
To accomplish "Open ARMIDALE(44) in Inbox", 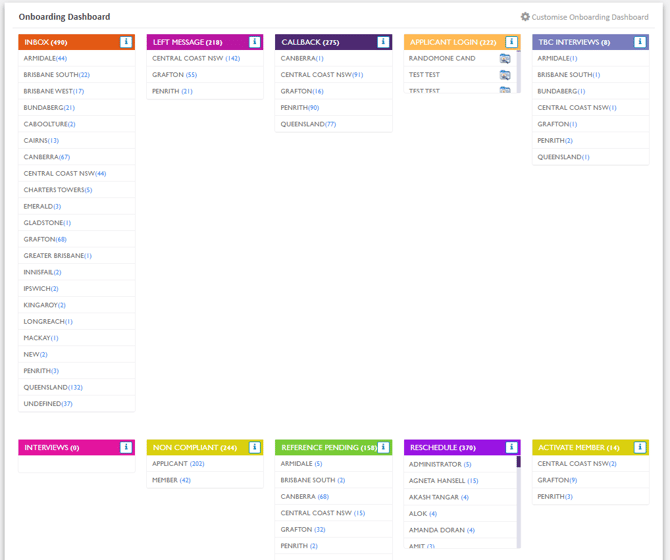I will tap(45, 59).
